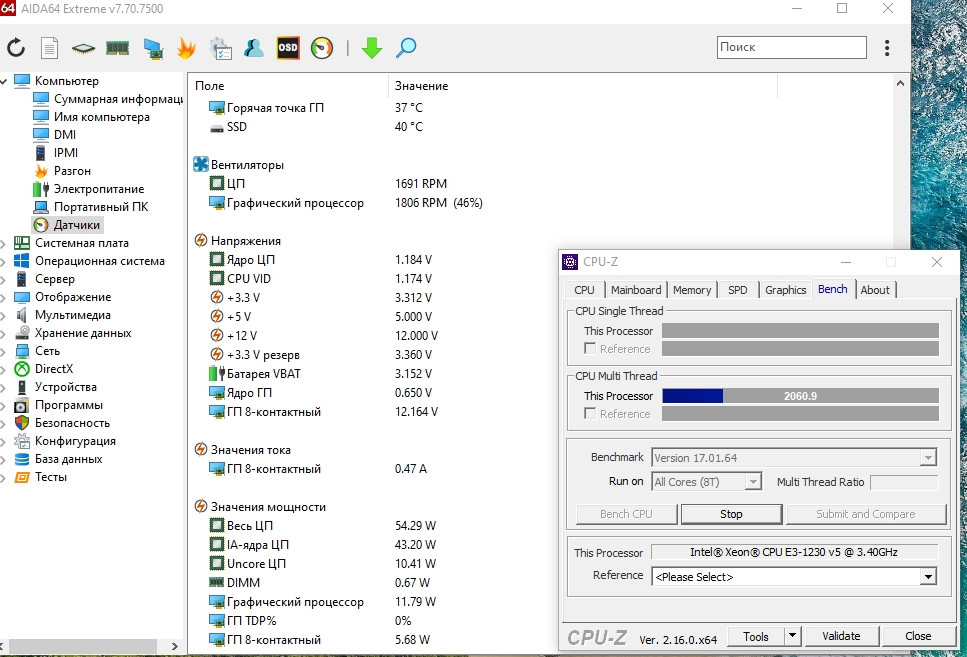Click the memory module toolbar icon
Image resolution: width=967 pixels, height=657 pixels.
pyautogui.click(x=117, y=48)
